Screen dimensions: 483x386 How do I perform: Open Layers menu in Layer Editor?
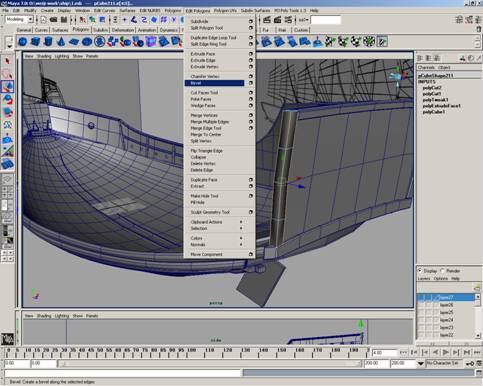tap(424, 279)
